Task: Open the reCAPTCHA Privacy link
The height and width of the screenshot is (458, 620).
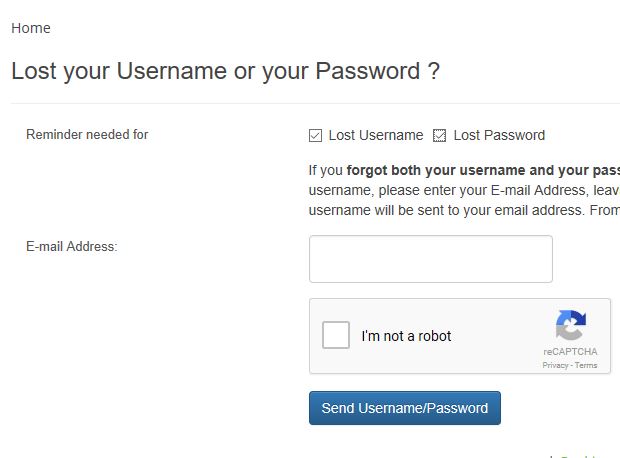Action: (555, 365)
